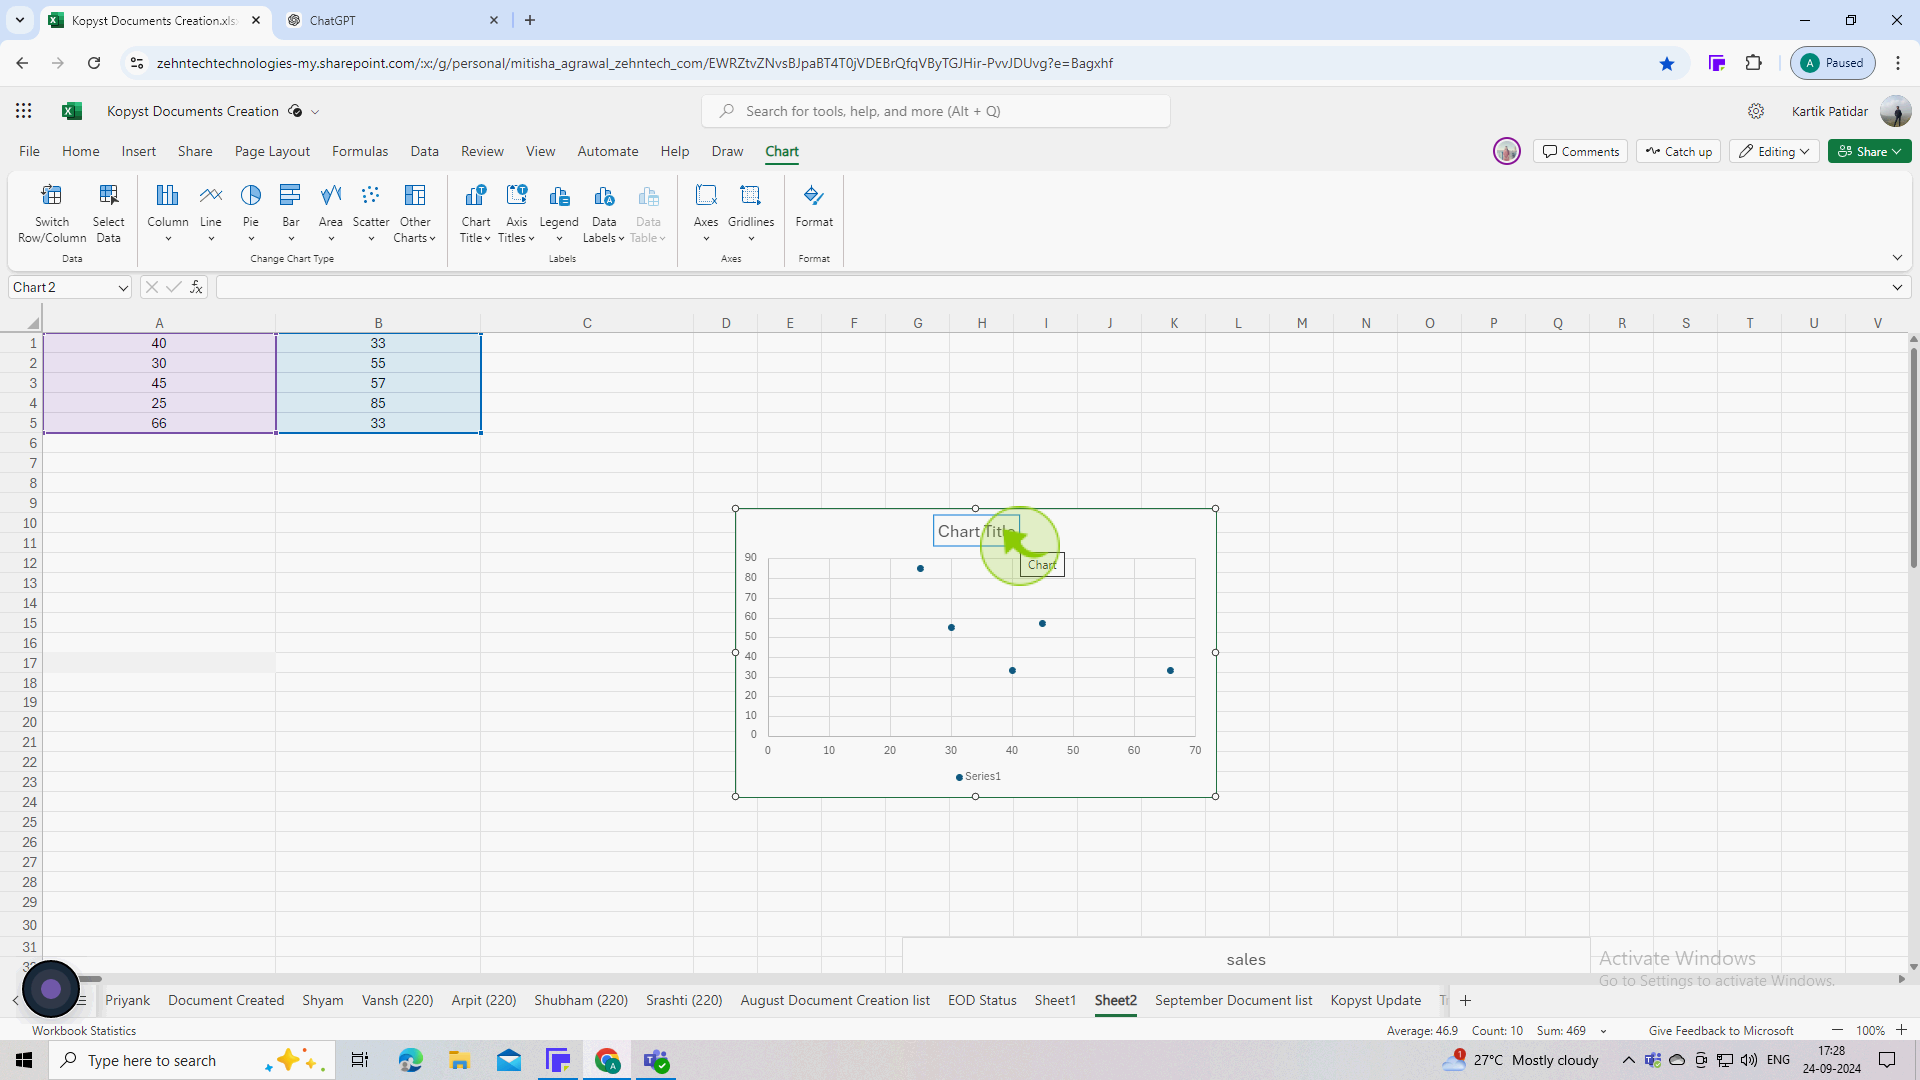
Task: Choose Scatter chart type
Action: (371, 213)
